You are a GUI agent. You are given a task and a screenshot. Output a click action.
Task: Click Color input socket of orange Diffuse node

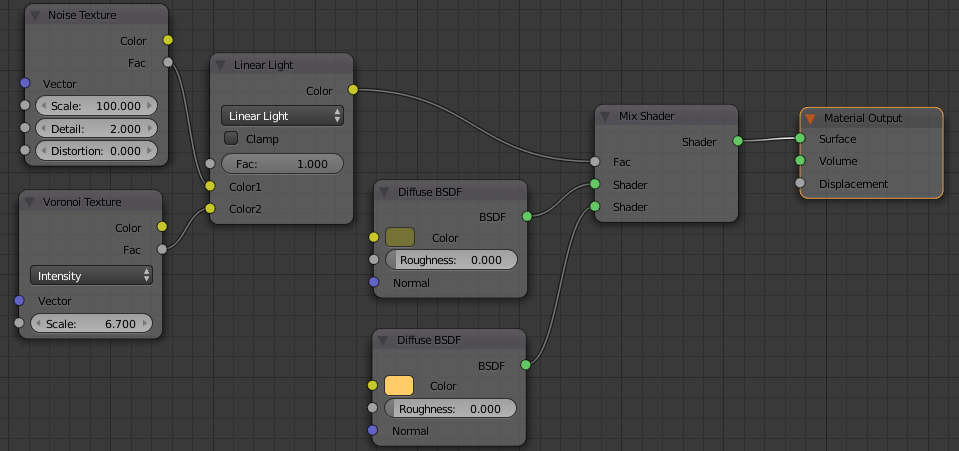coord(373,386)
